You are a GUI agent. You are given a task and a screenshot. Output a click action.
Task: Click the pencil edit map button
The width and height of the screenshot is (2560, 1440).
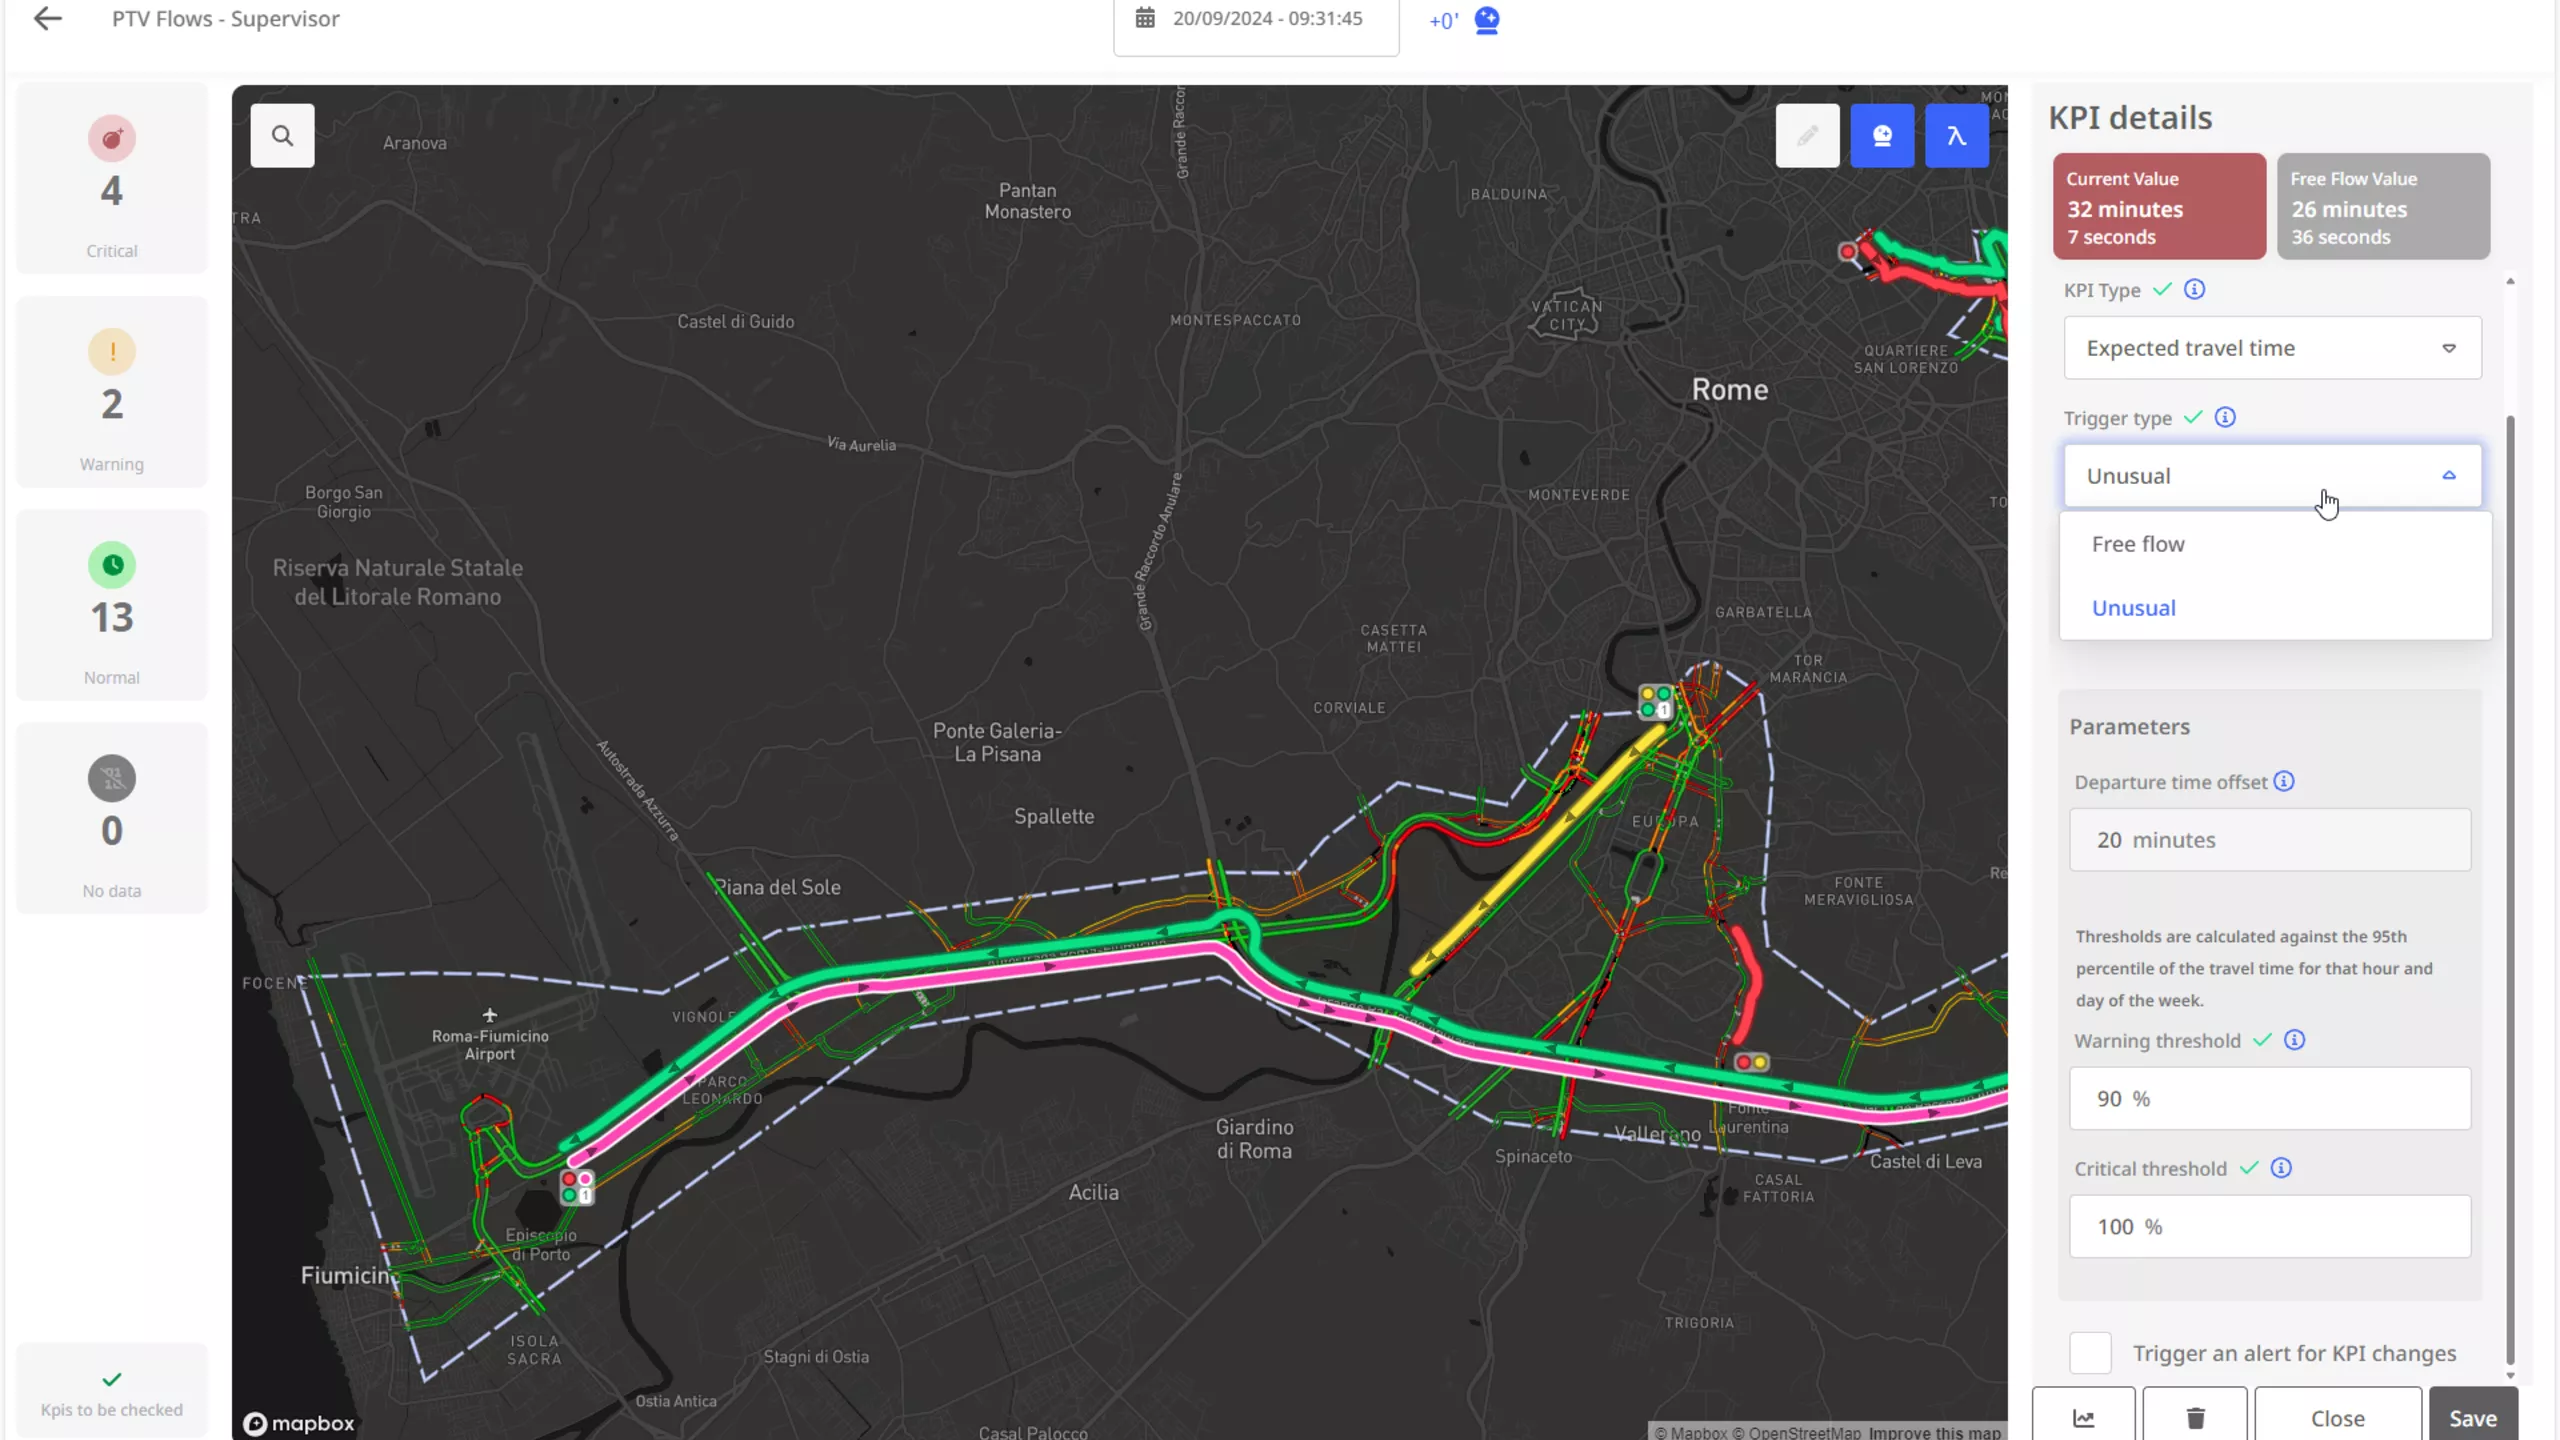click(1807, 135)
